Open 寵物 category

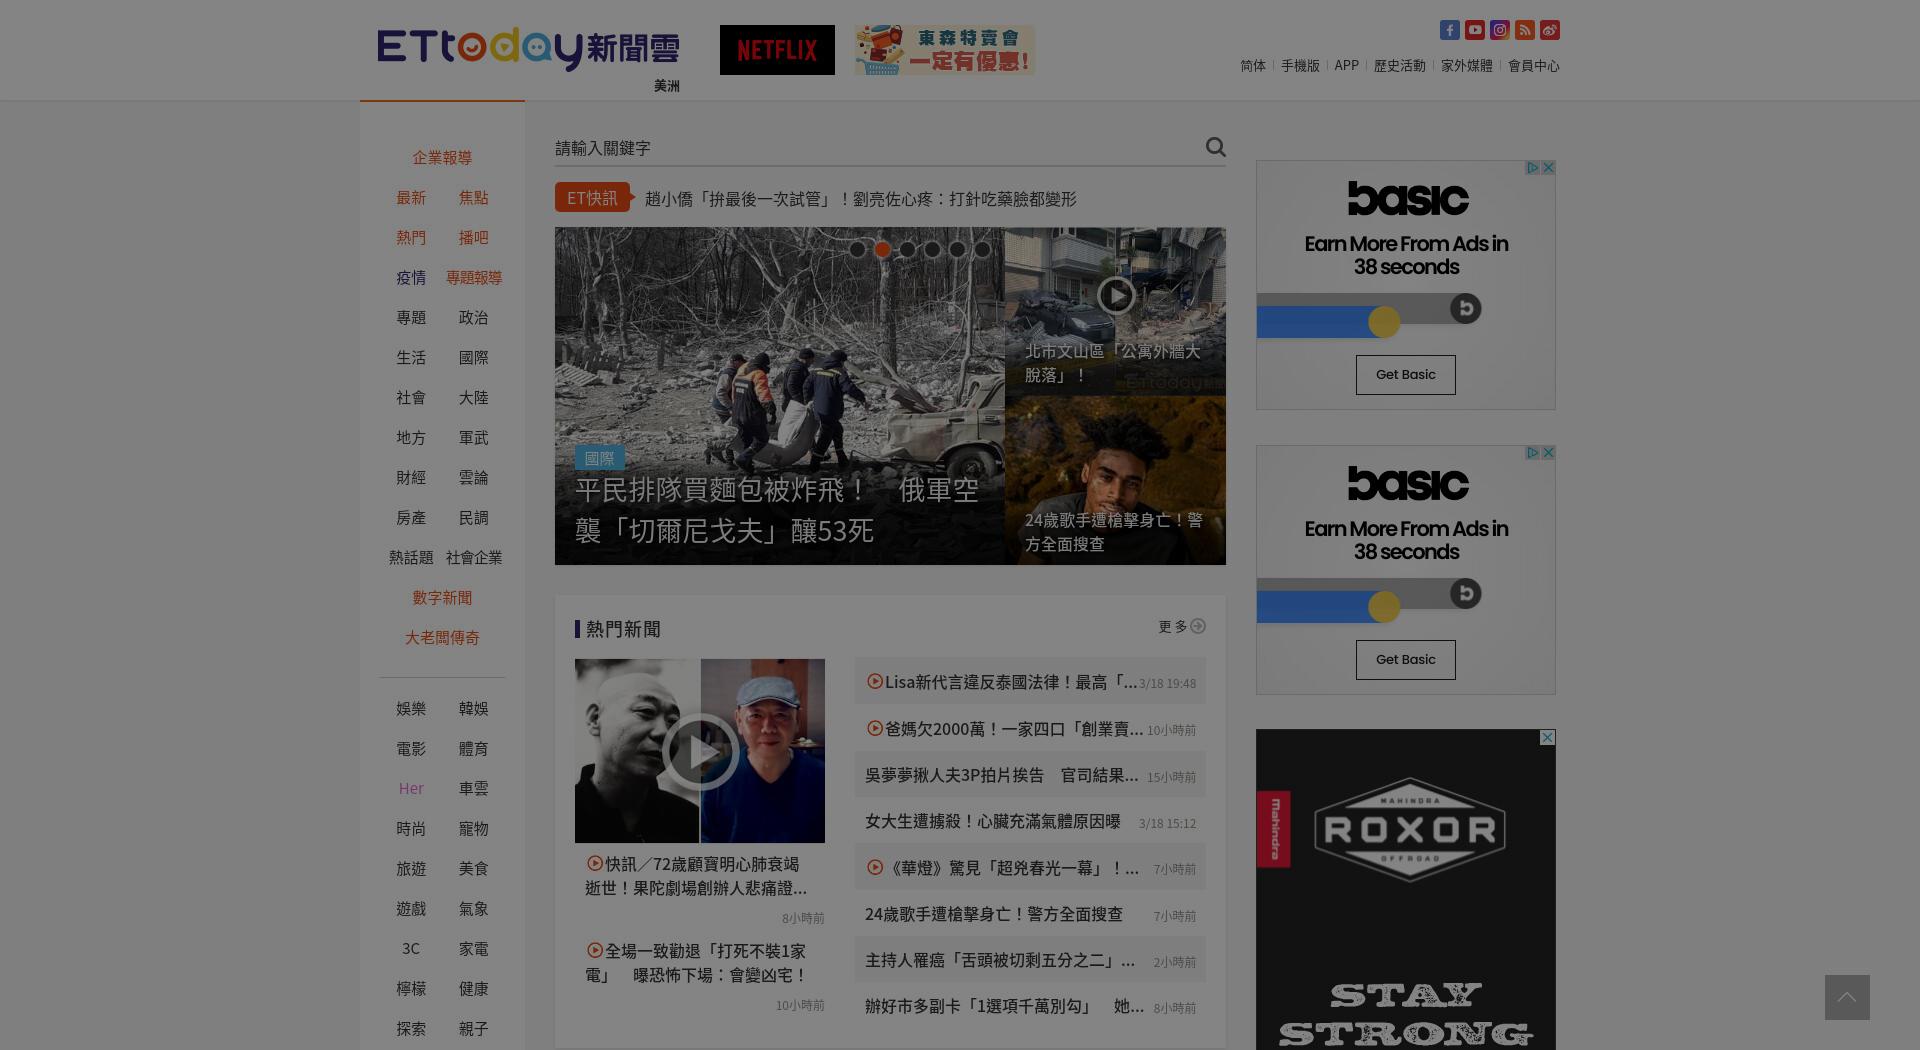474,829
